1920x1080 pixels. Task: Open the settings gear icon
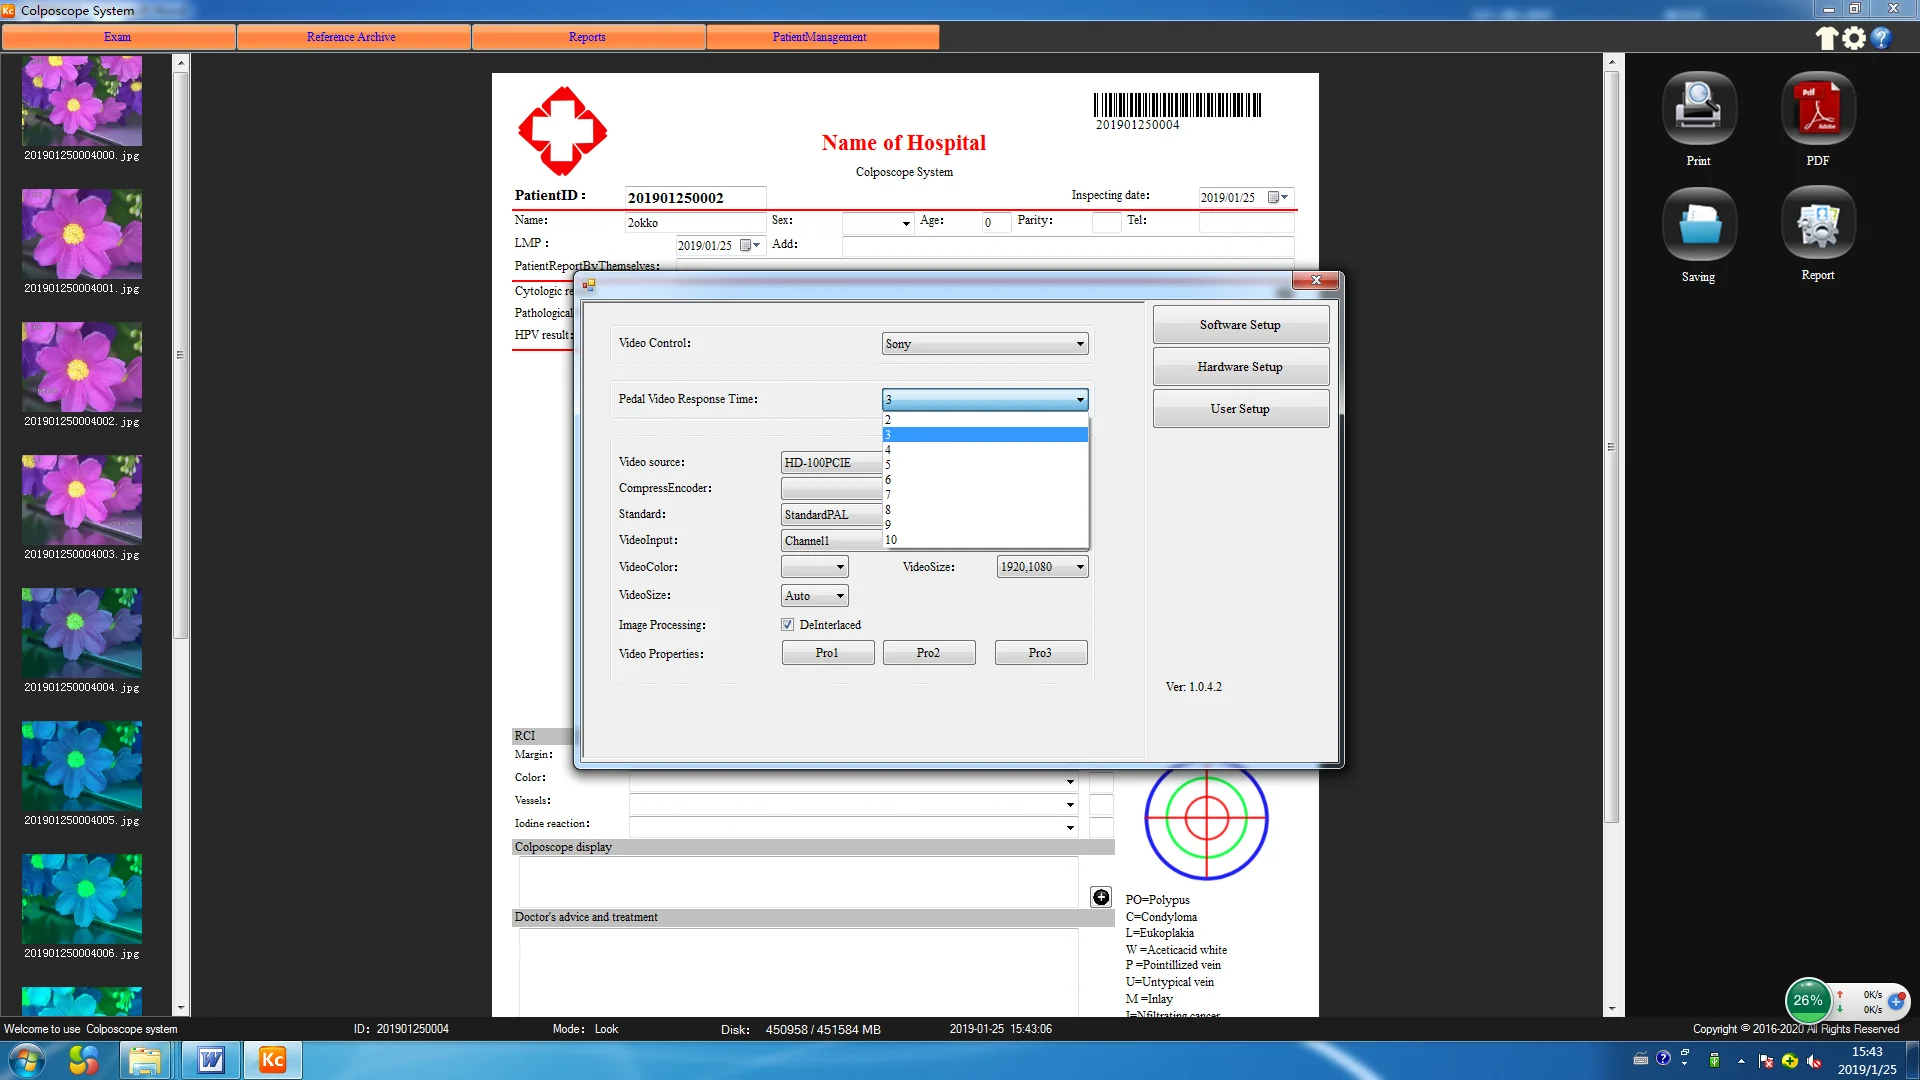click(1854, 38)
